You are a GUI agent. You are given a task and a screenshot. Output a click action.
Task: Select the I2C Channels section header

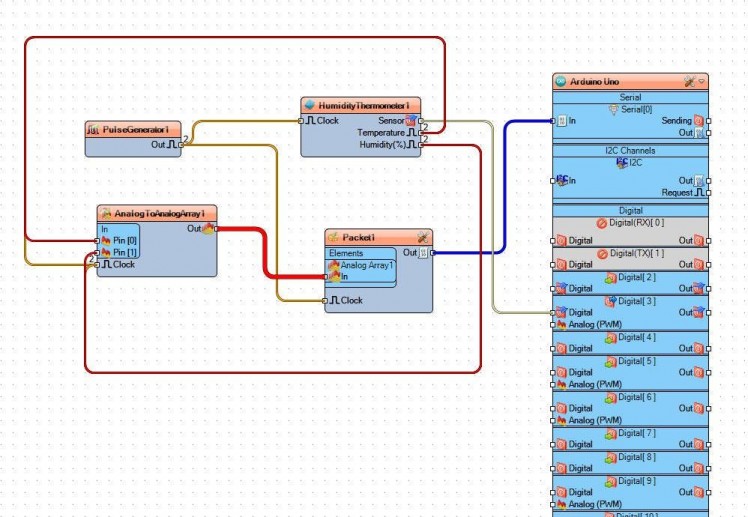(x=631, y=151)
